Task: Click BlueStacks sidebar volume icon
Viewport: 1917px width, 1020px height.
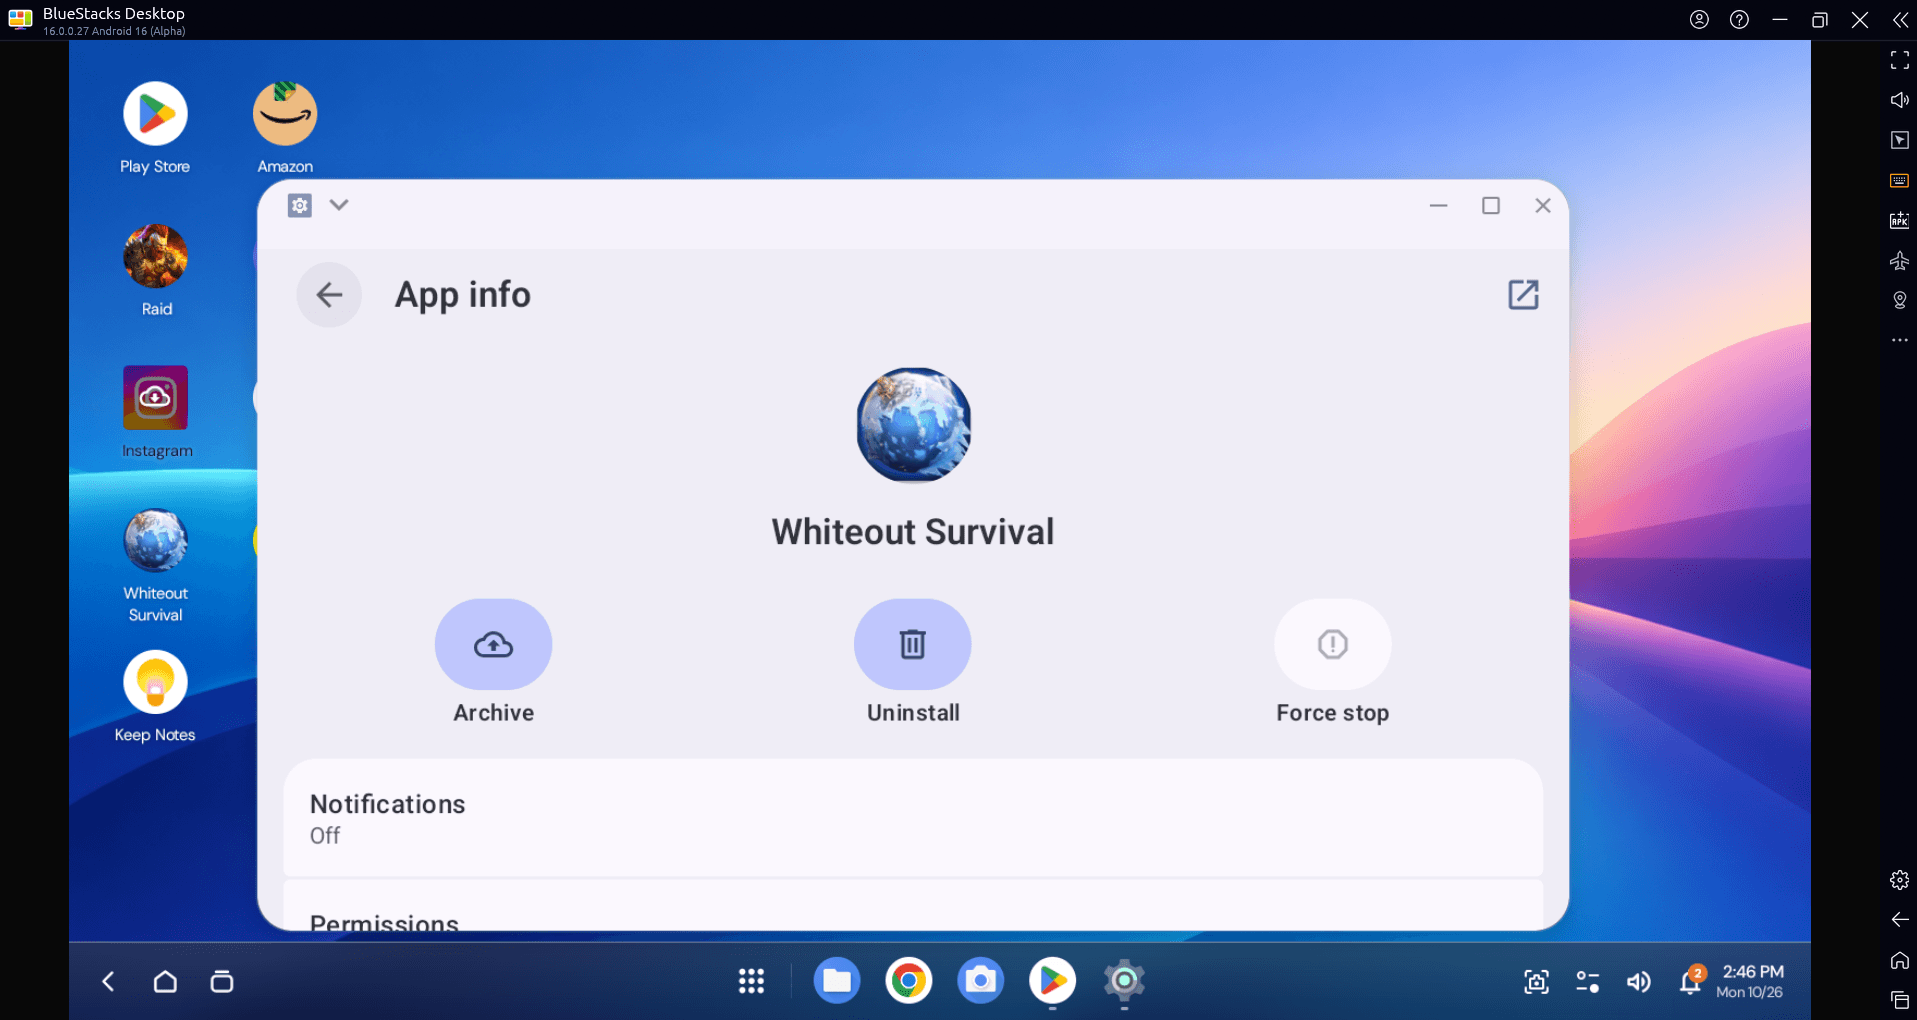Action: coord(1900,100)
